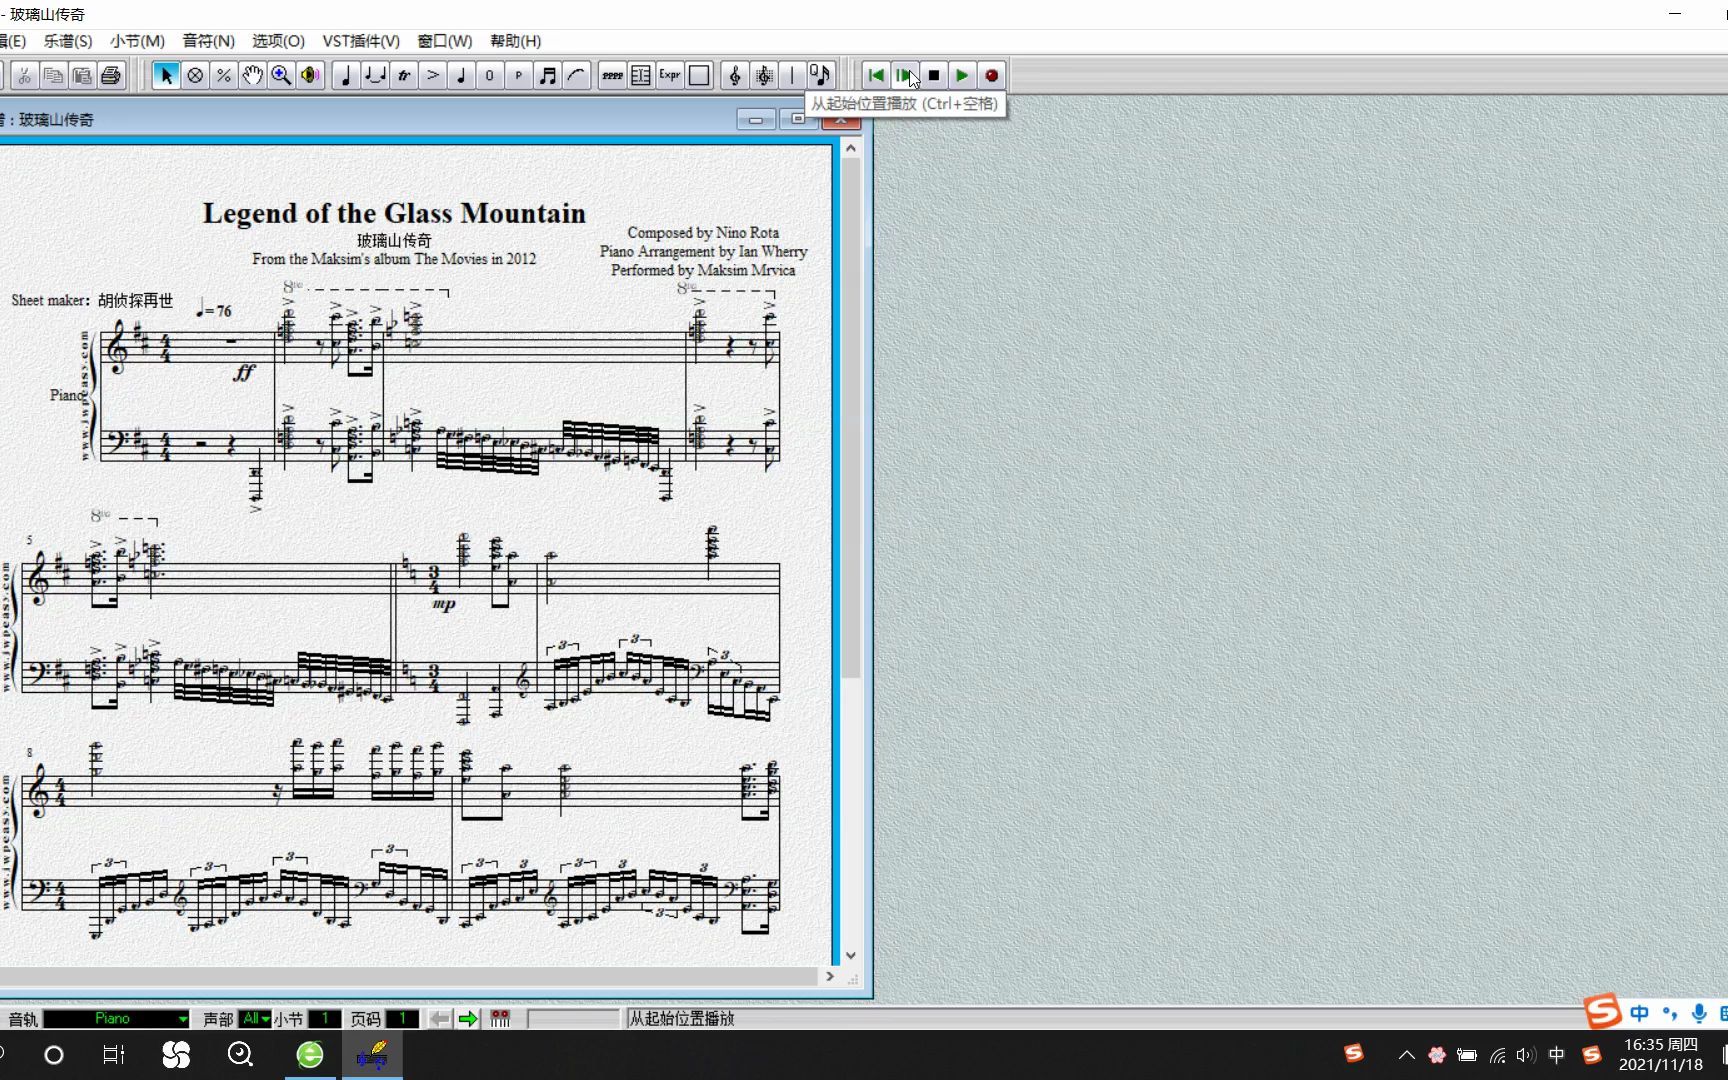Select the barline tool

tap(792, 75)
